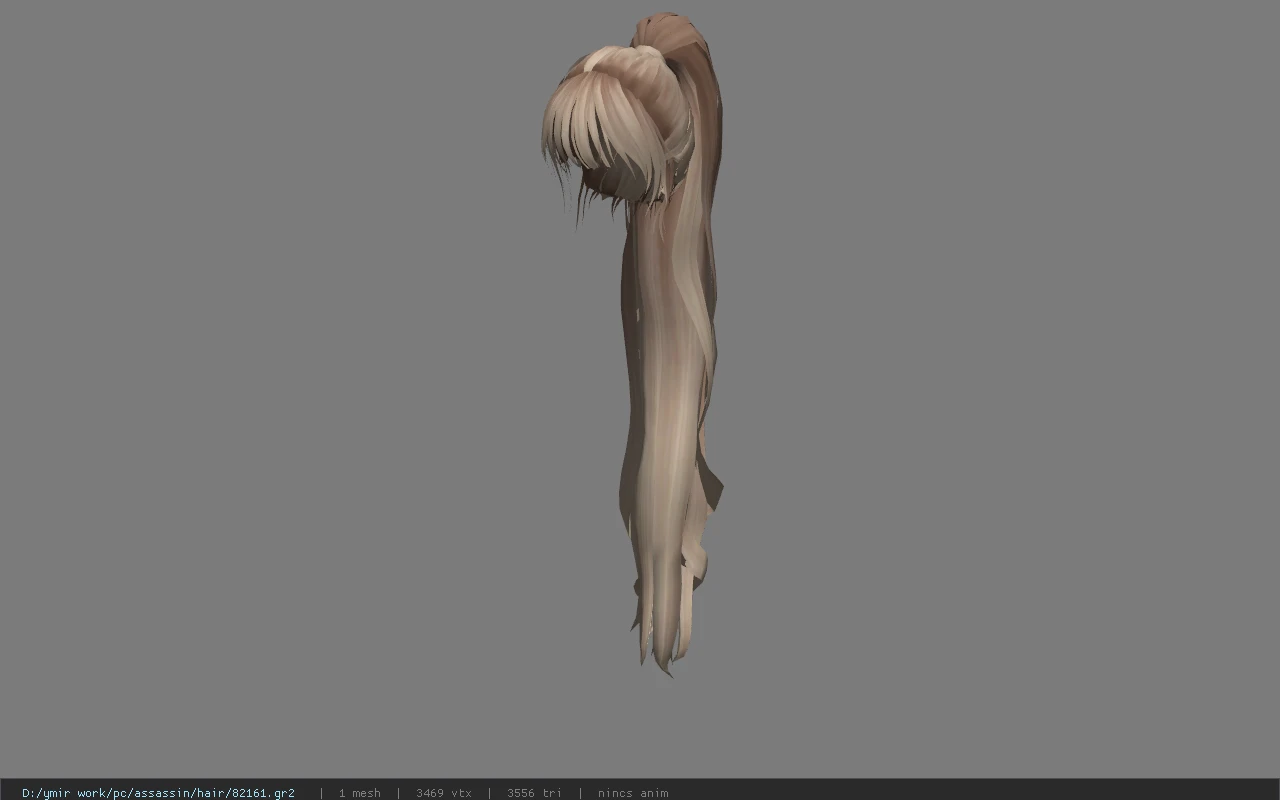Click the '3469 vtx' vertex count
1280x800 pixels.
pyautogui.click(x=443, y=793)
